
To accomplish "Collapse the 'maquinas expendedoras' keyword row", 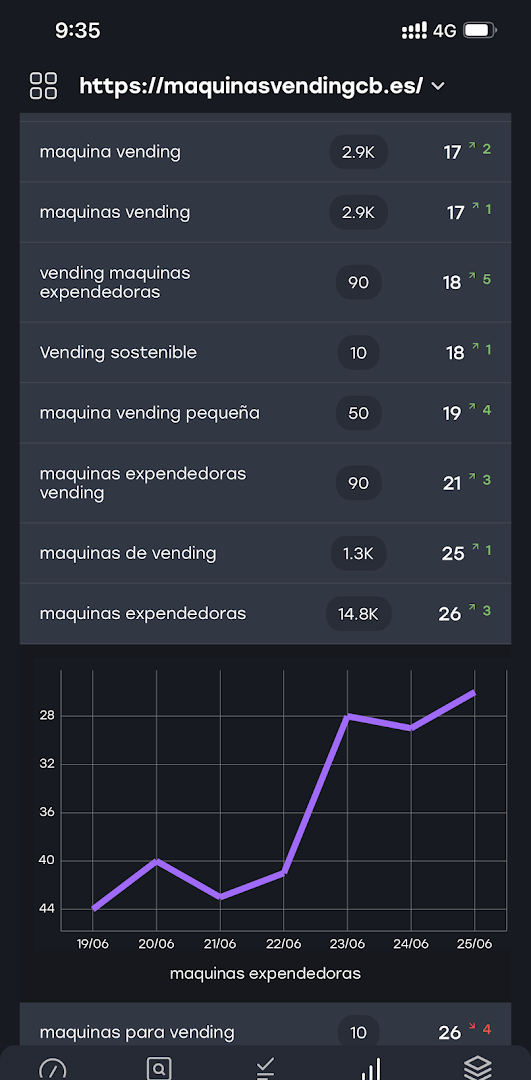I will (265, 614).
